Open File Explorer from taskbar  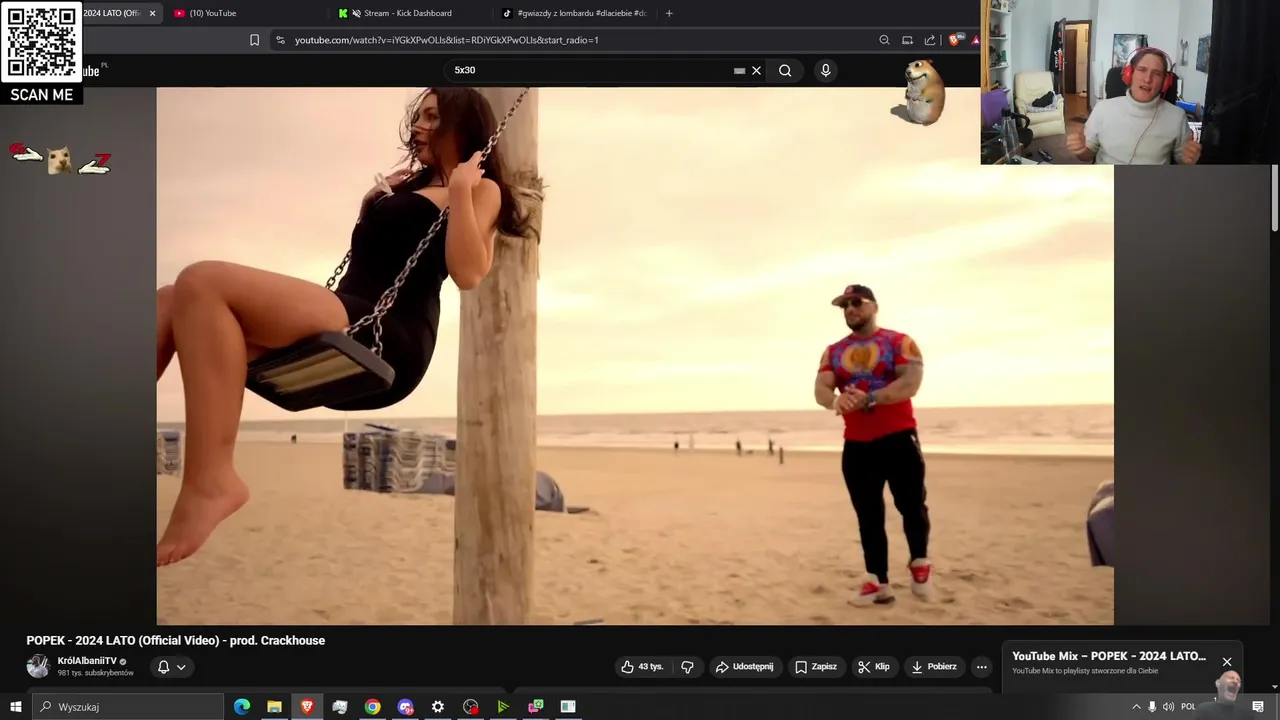point(274,707)
